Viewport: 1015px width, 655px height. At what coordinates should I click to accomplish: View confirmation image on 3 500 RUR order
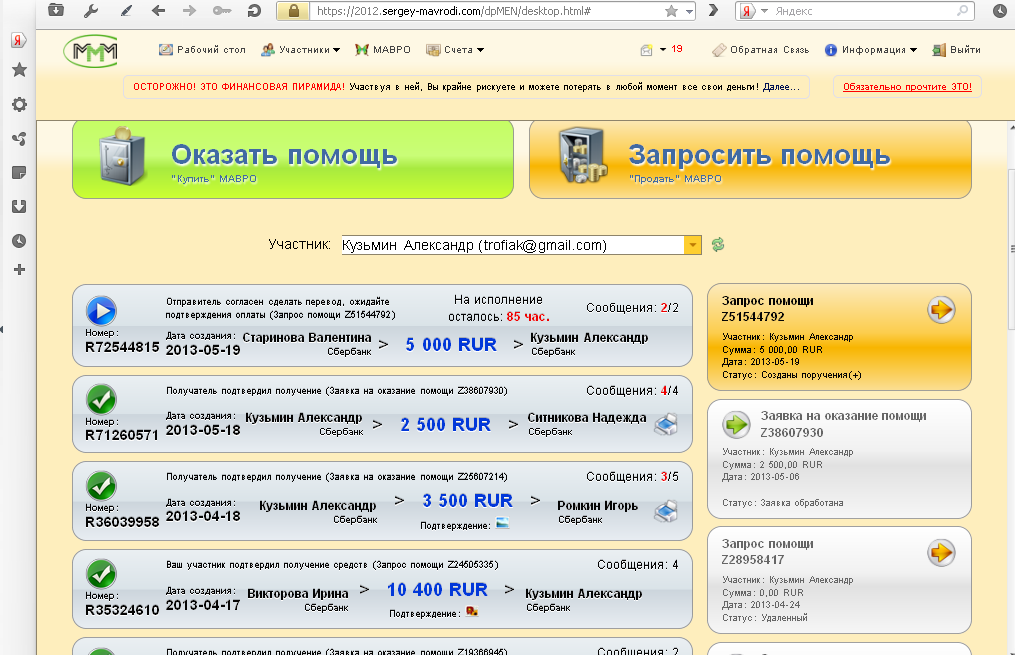(502, 522)
